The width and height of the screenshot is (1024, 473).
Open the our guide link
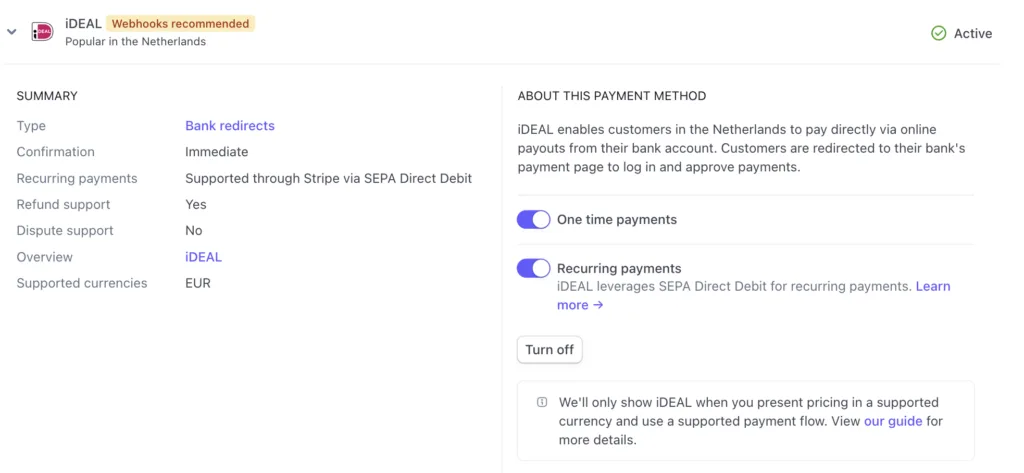[893, 421]
